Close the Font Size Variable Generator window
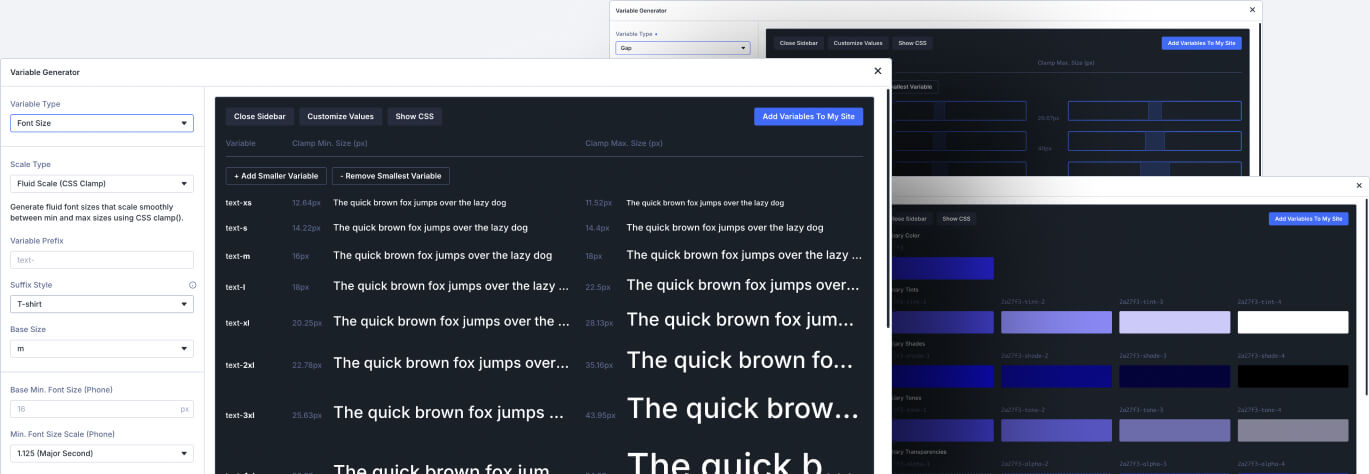Image resolution: width=1370 pixels, height=474 pixels. pos(878,71)
